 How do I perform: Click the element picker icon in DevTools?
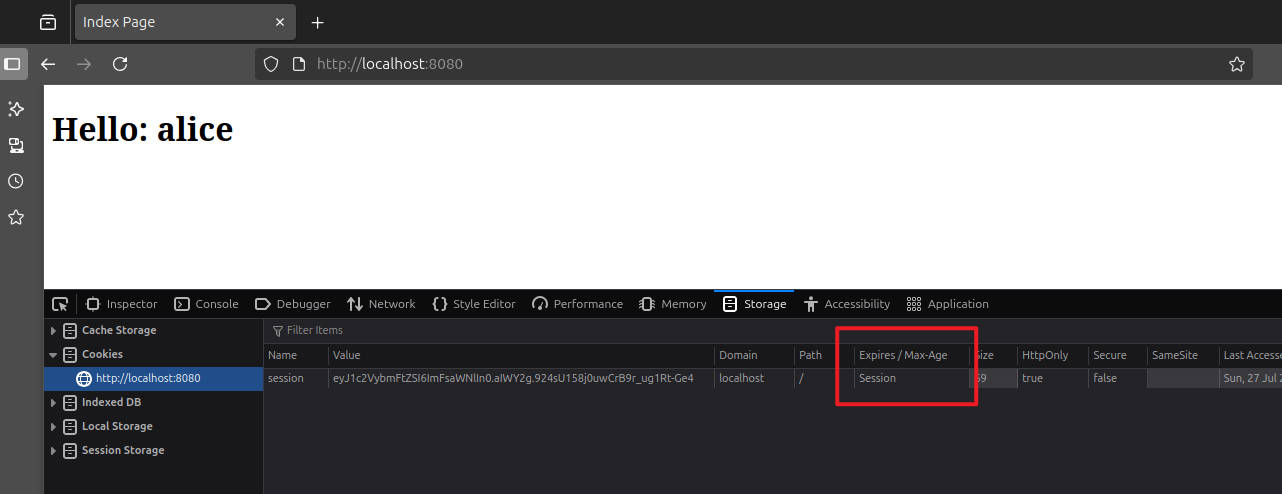(x=60, y=304)
